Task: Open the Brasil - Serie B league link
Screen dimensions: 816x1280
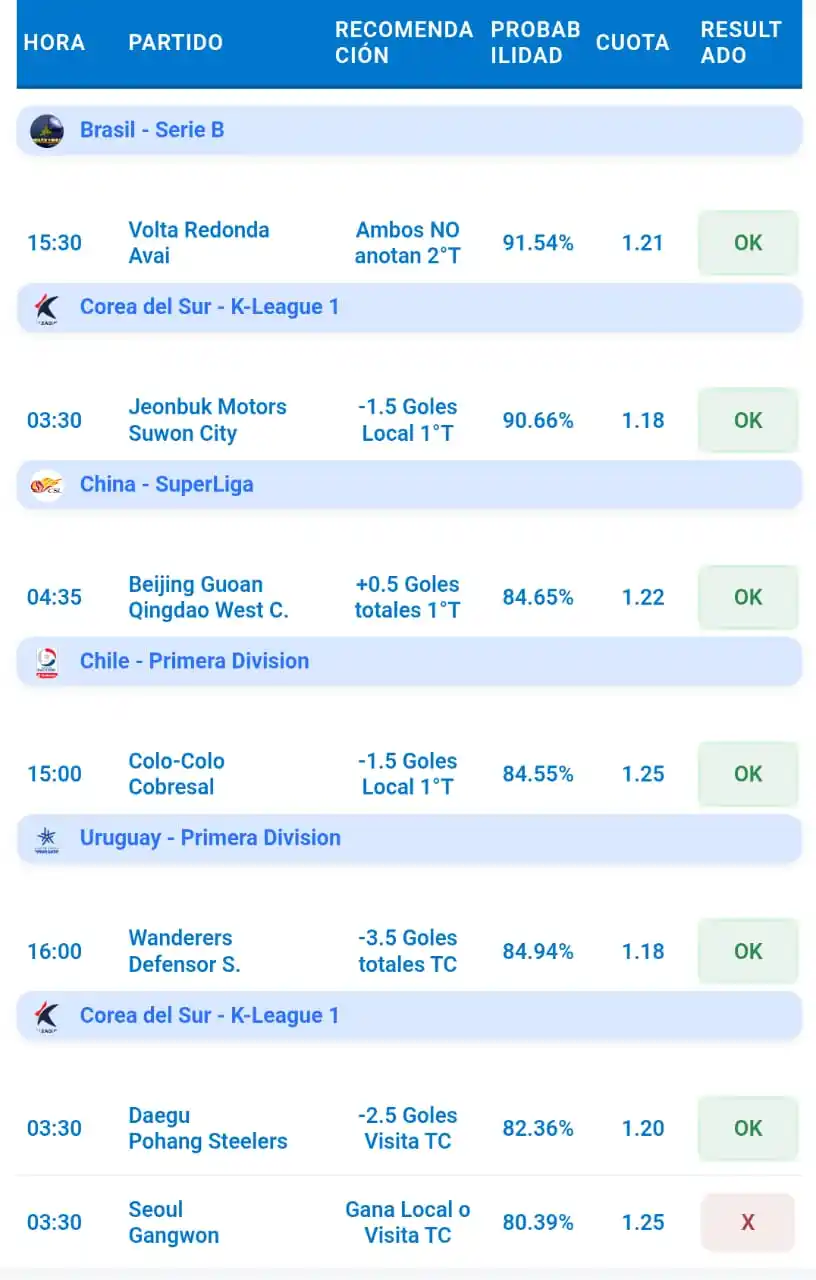Action: tap(152, 130)
